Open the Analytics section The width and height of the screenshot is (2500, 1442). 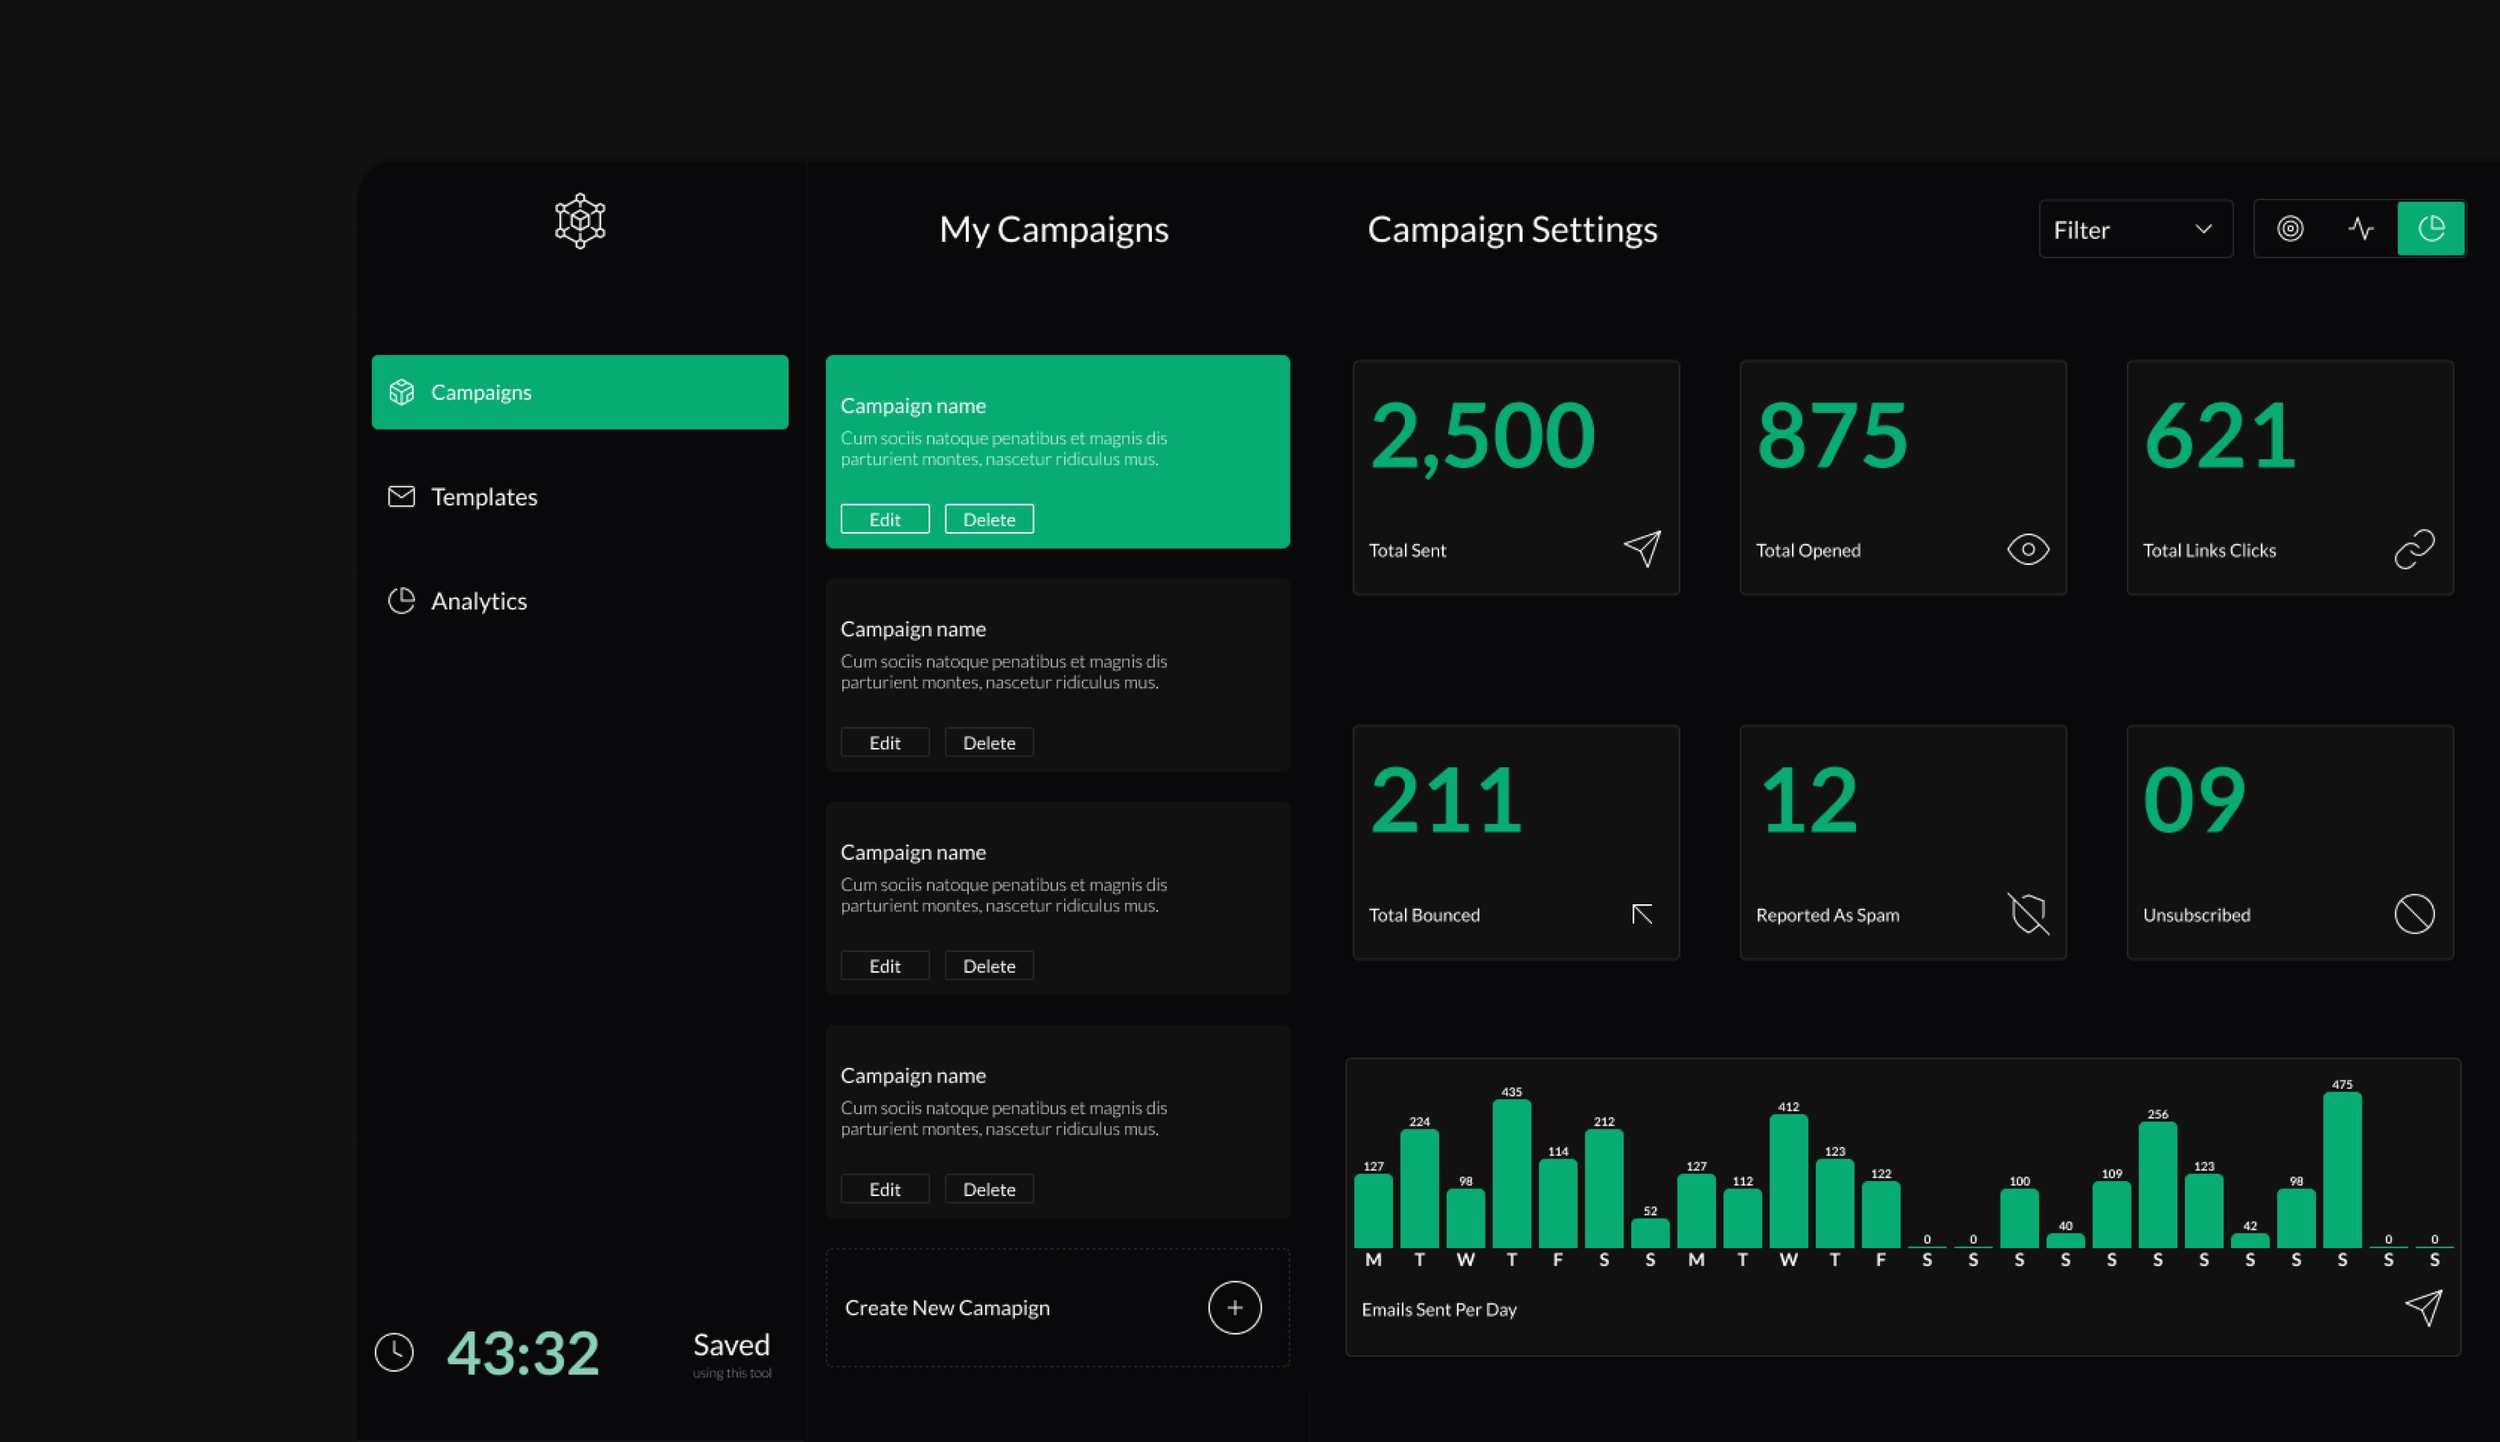point(479,600)
